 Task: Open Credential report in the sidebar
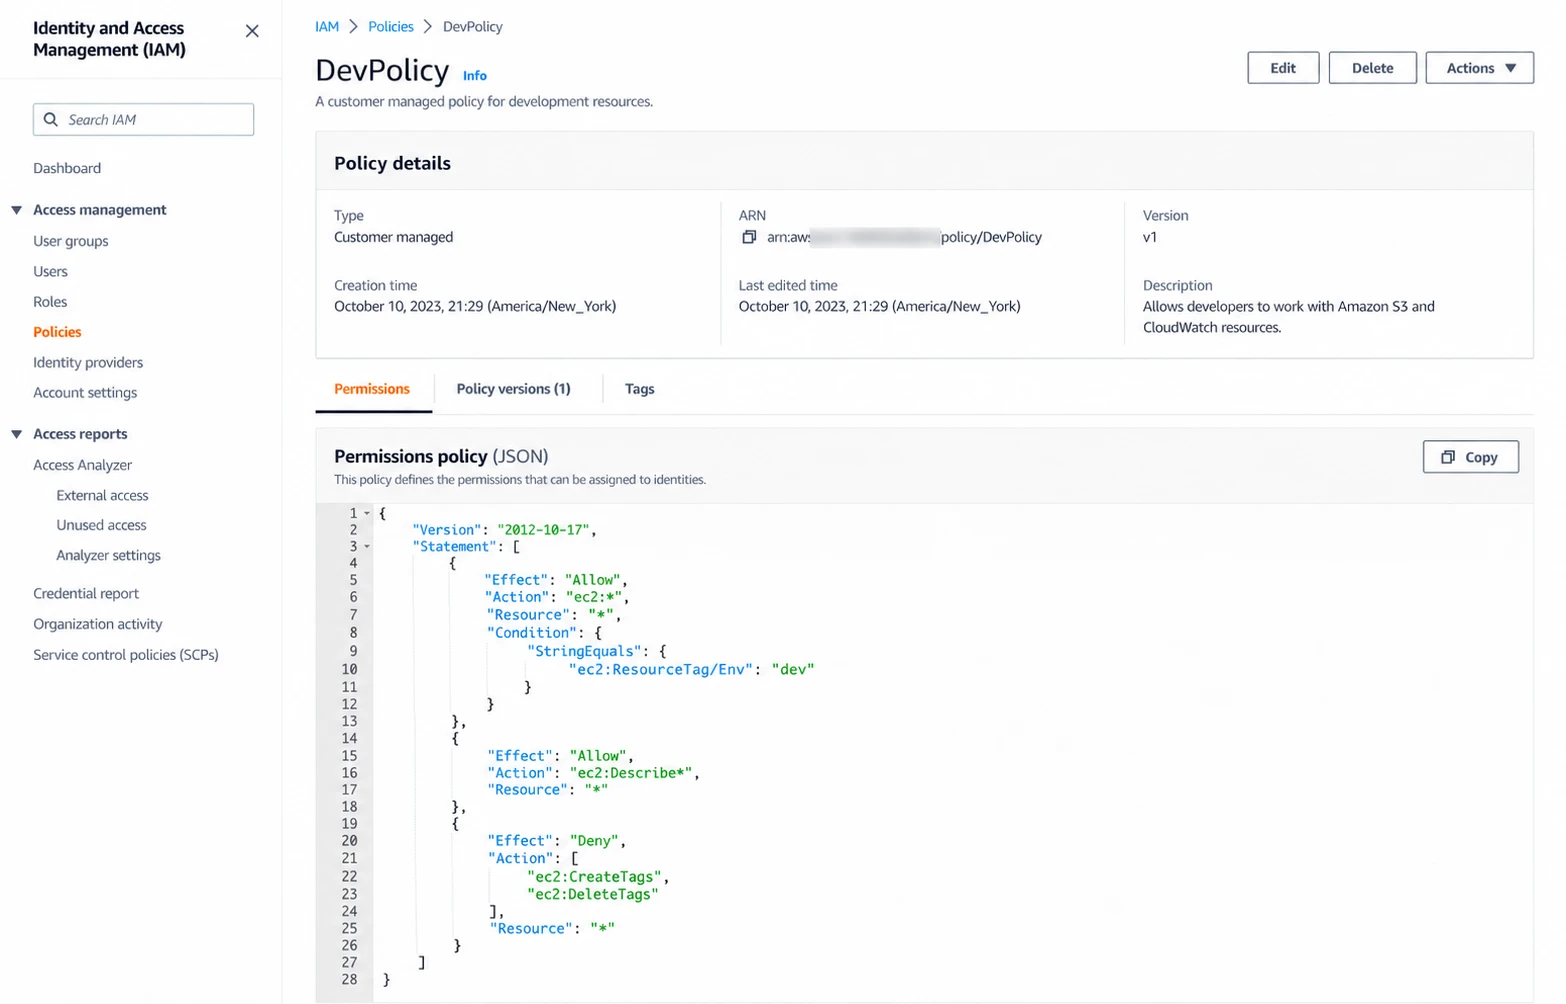(86, 593)
